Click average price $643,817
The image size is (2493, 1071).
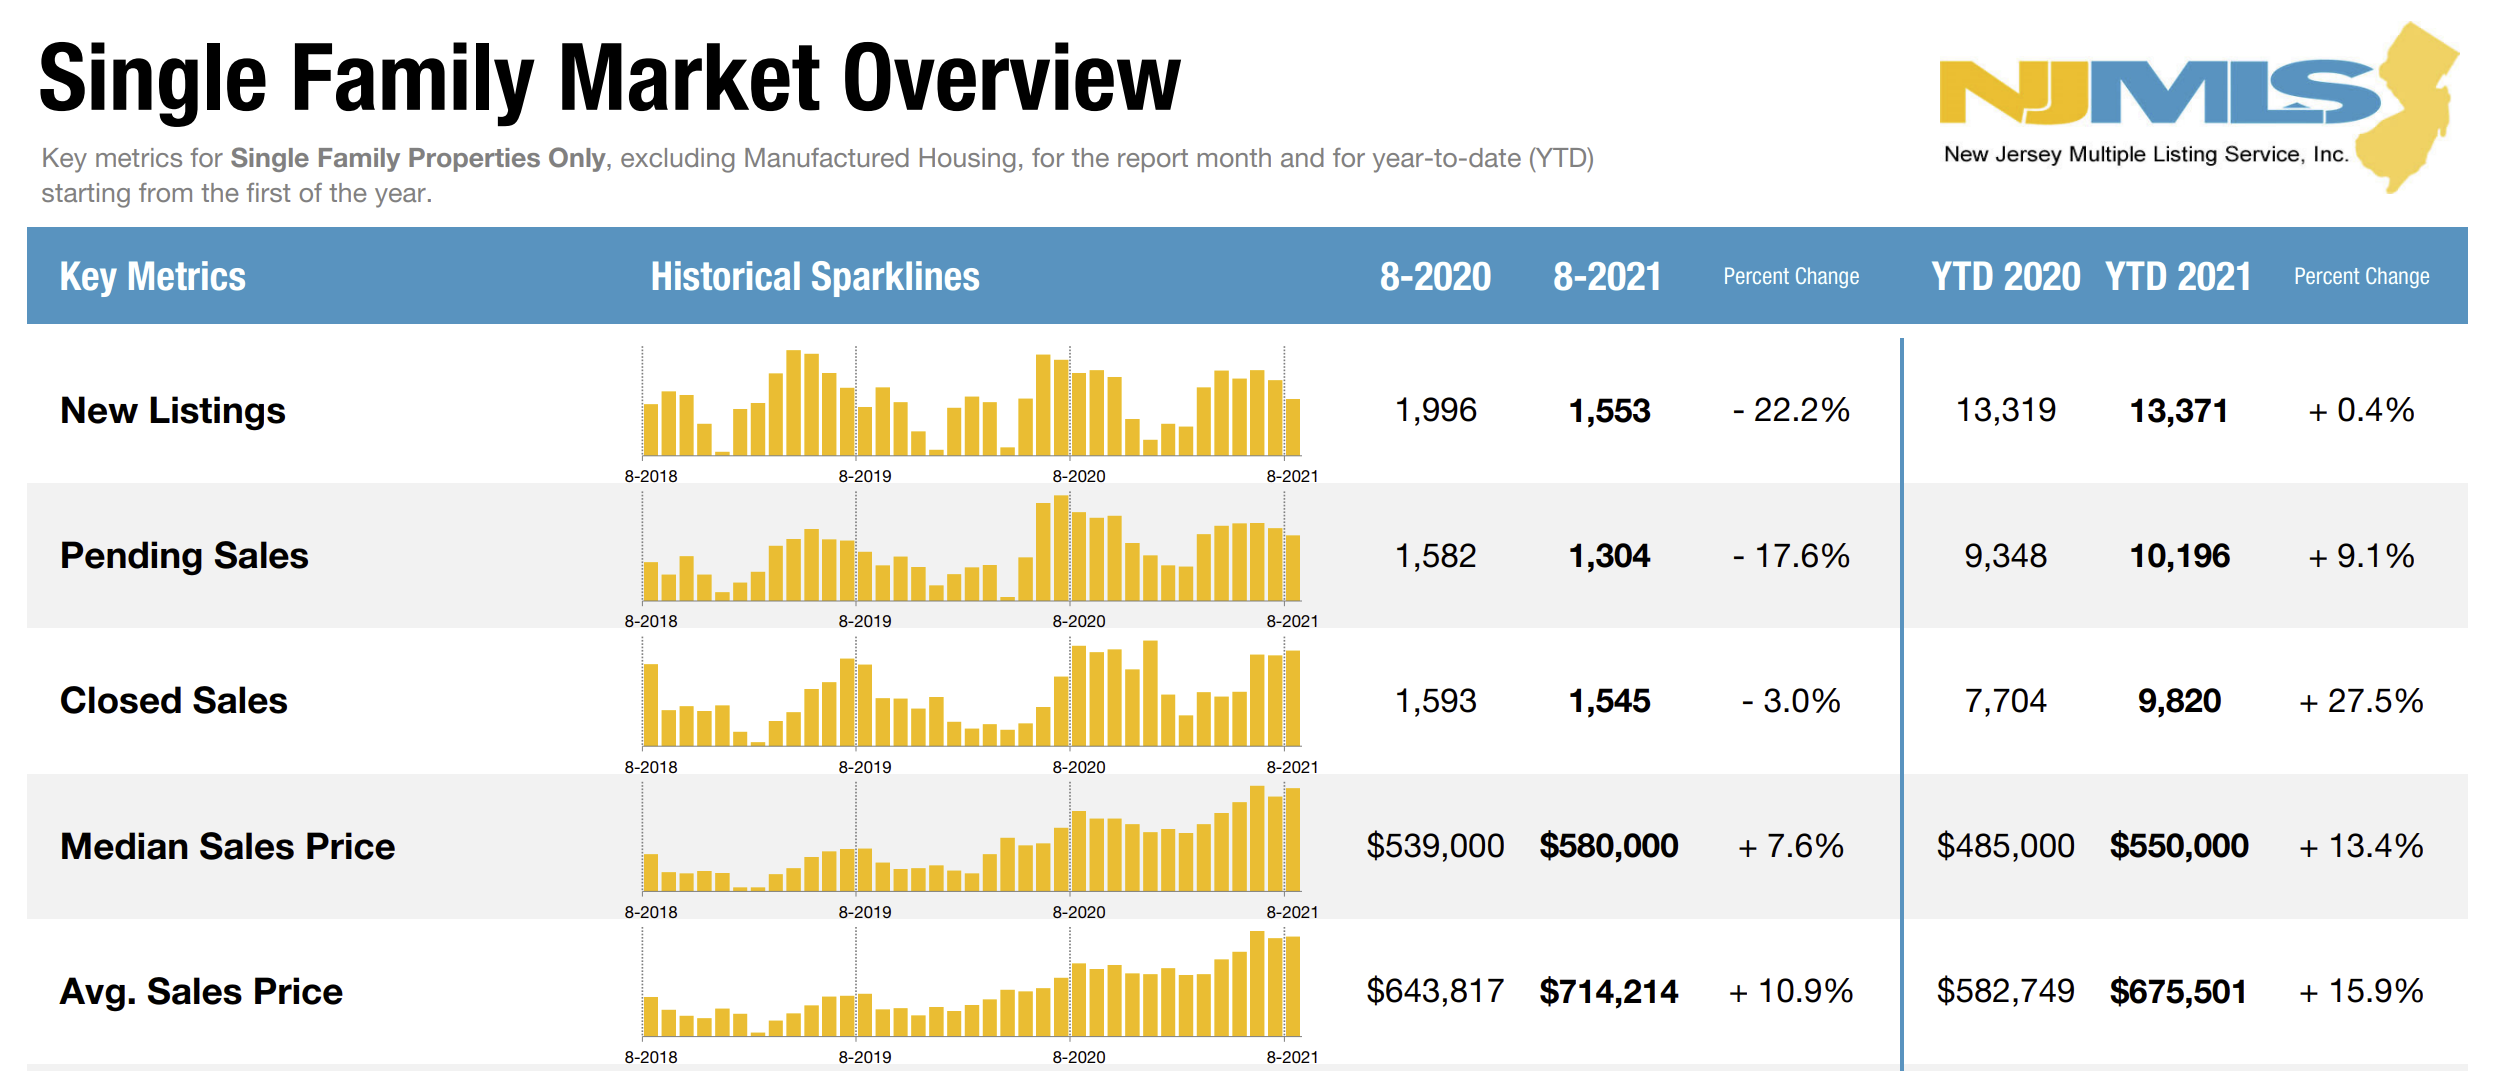point(1435,991)
